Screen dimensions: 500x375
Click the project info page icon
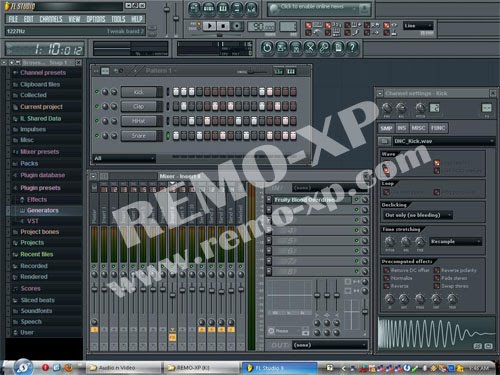click(x=338, y=48)
